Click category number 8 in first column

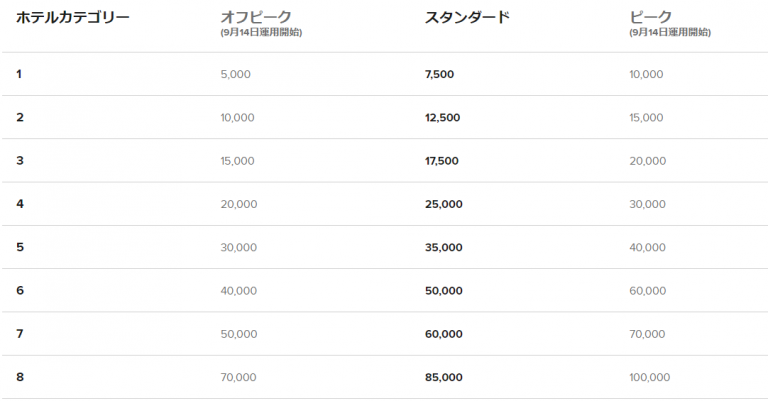[x=20, y=377]
